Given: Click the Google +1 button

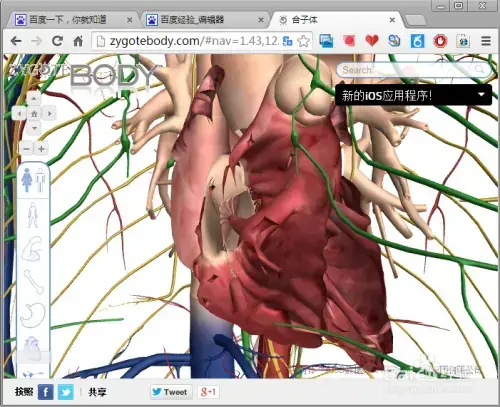Looking at the screenshot, I should pos(208,392).
